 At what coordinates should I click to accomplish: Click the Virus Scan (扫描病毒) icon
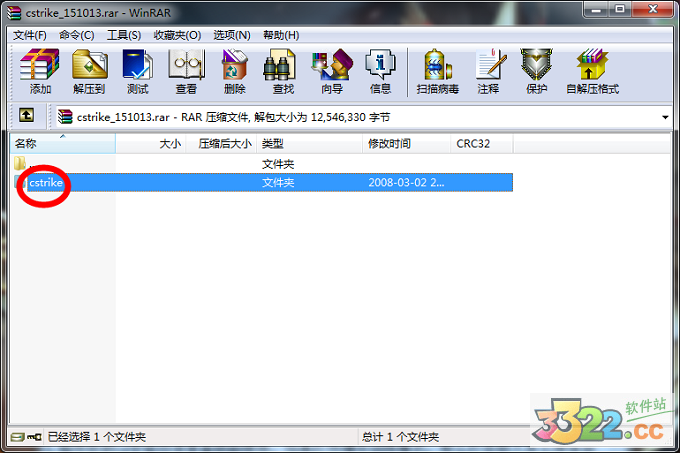pos(437,71)
